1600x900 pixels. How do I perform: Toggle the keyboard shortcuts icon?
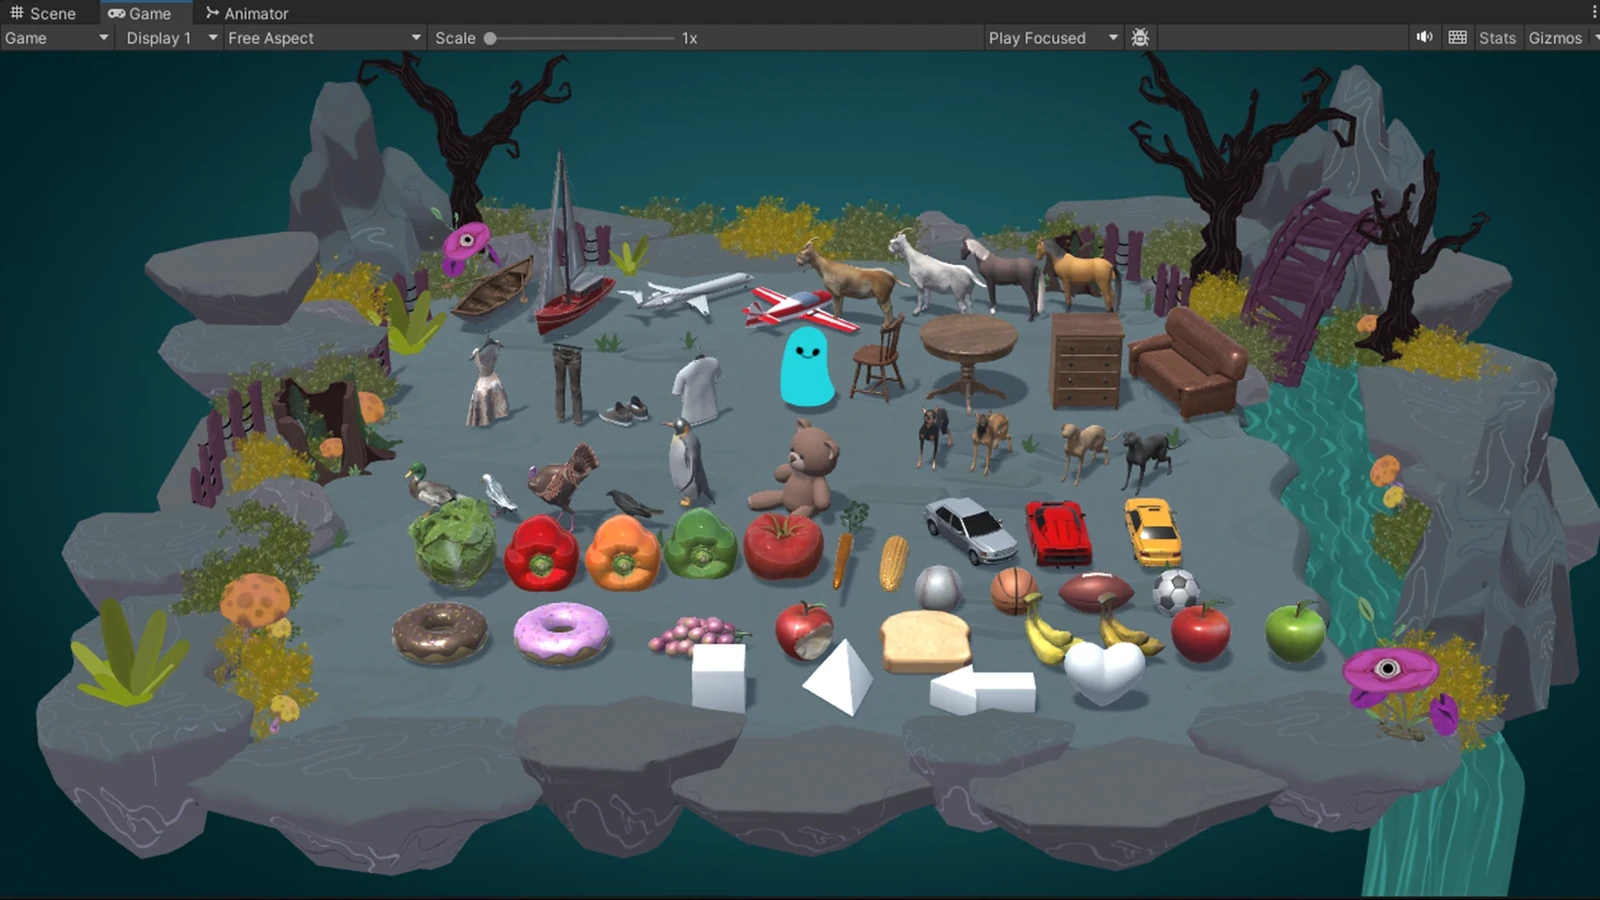(x=1458, y=37)
